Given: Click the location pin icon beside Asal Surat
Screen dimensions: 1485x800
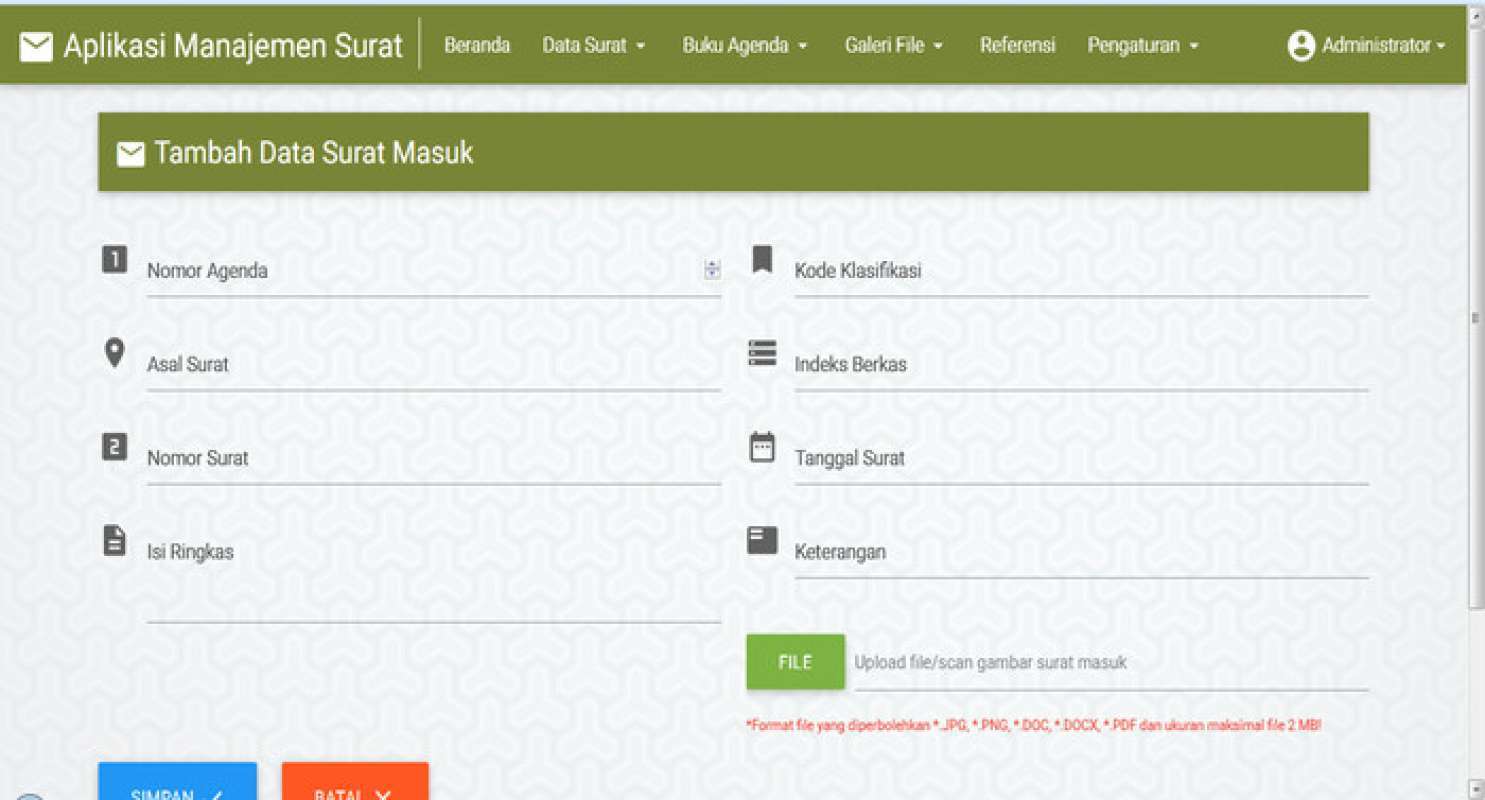Looking at the screenshot, I should pyautogui.click(x=114, y=352).
